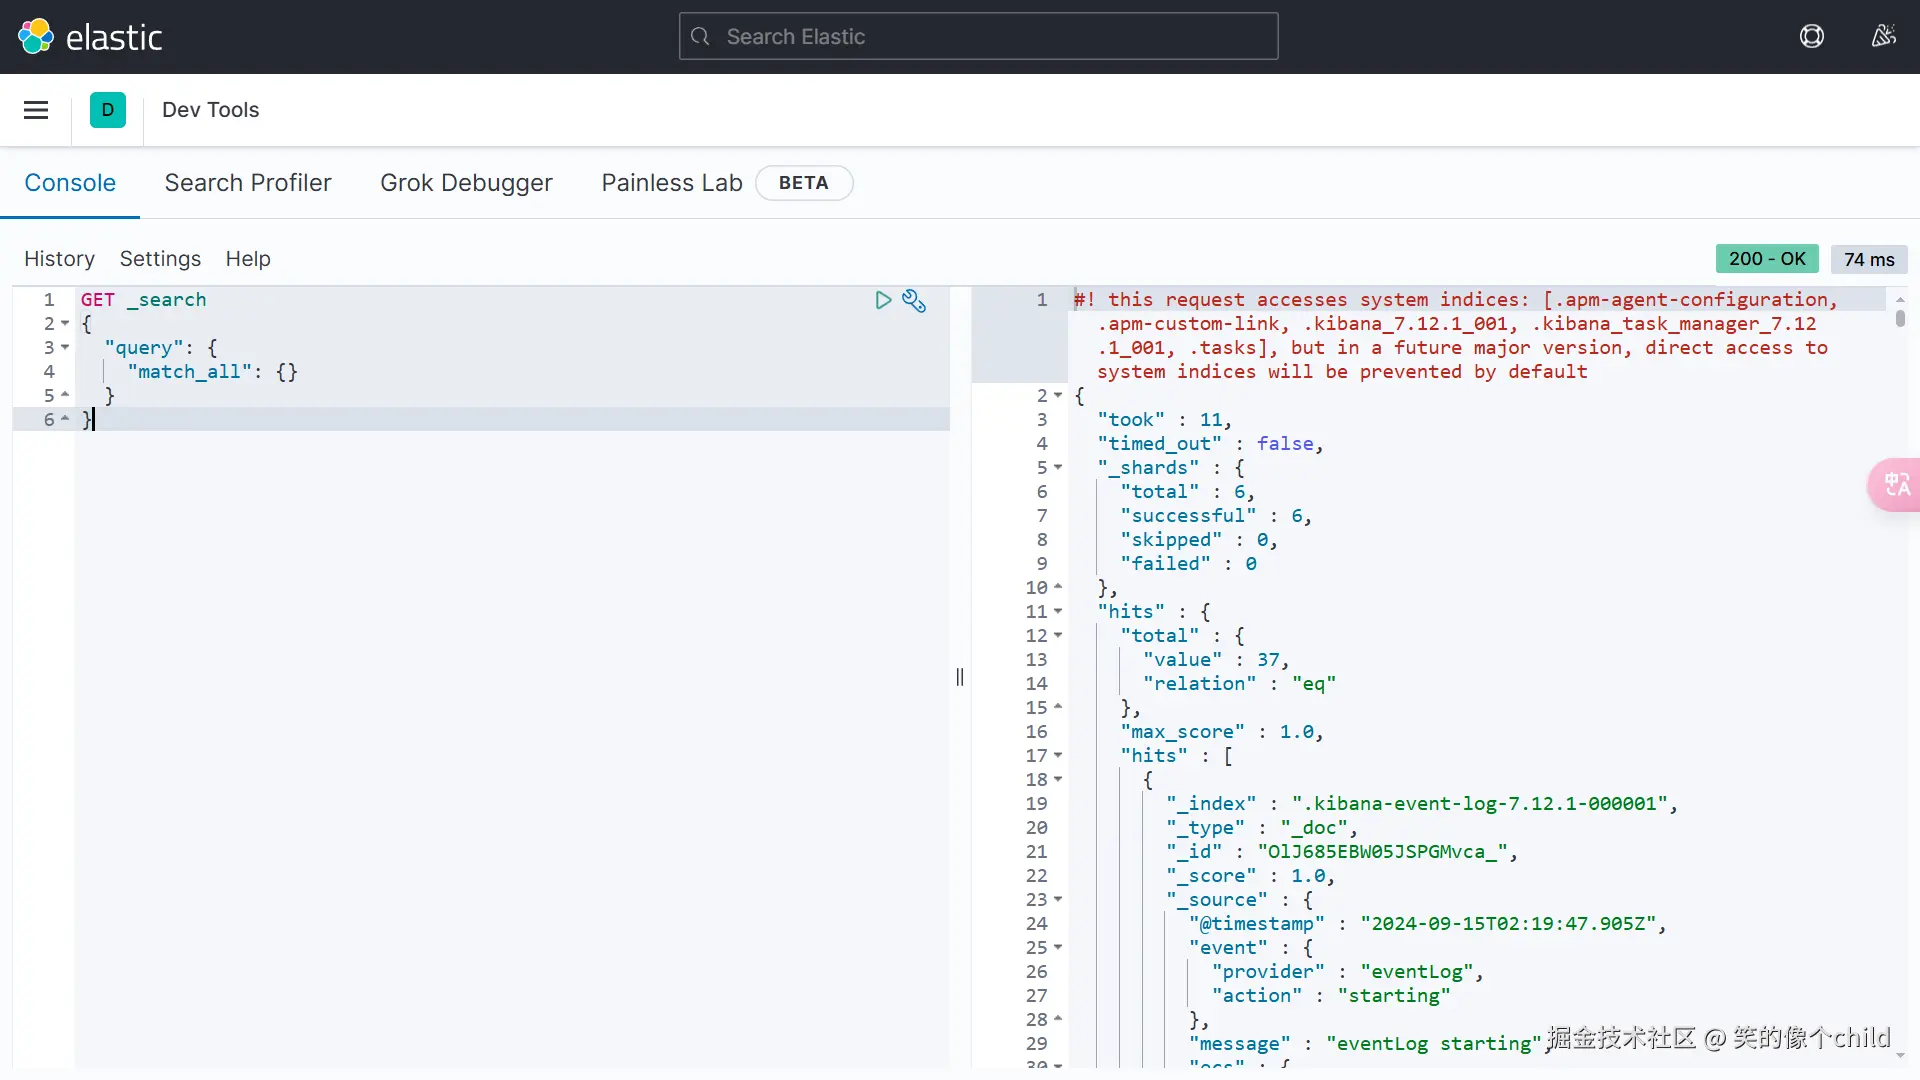Click the "provider" : "eventLog" line
This screenshot has width=1920, height=1080.
[1348, 972]
